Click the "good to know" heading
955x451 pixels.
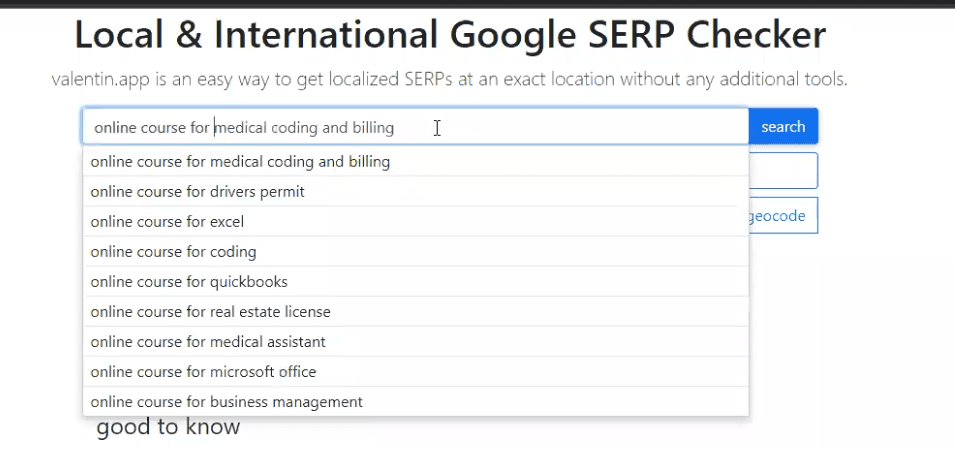pos(168,427)
